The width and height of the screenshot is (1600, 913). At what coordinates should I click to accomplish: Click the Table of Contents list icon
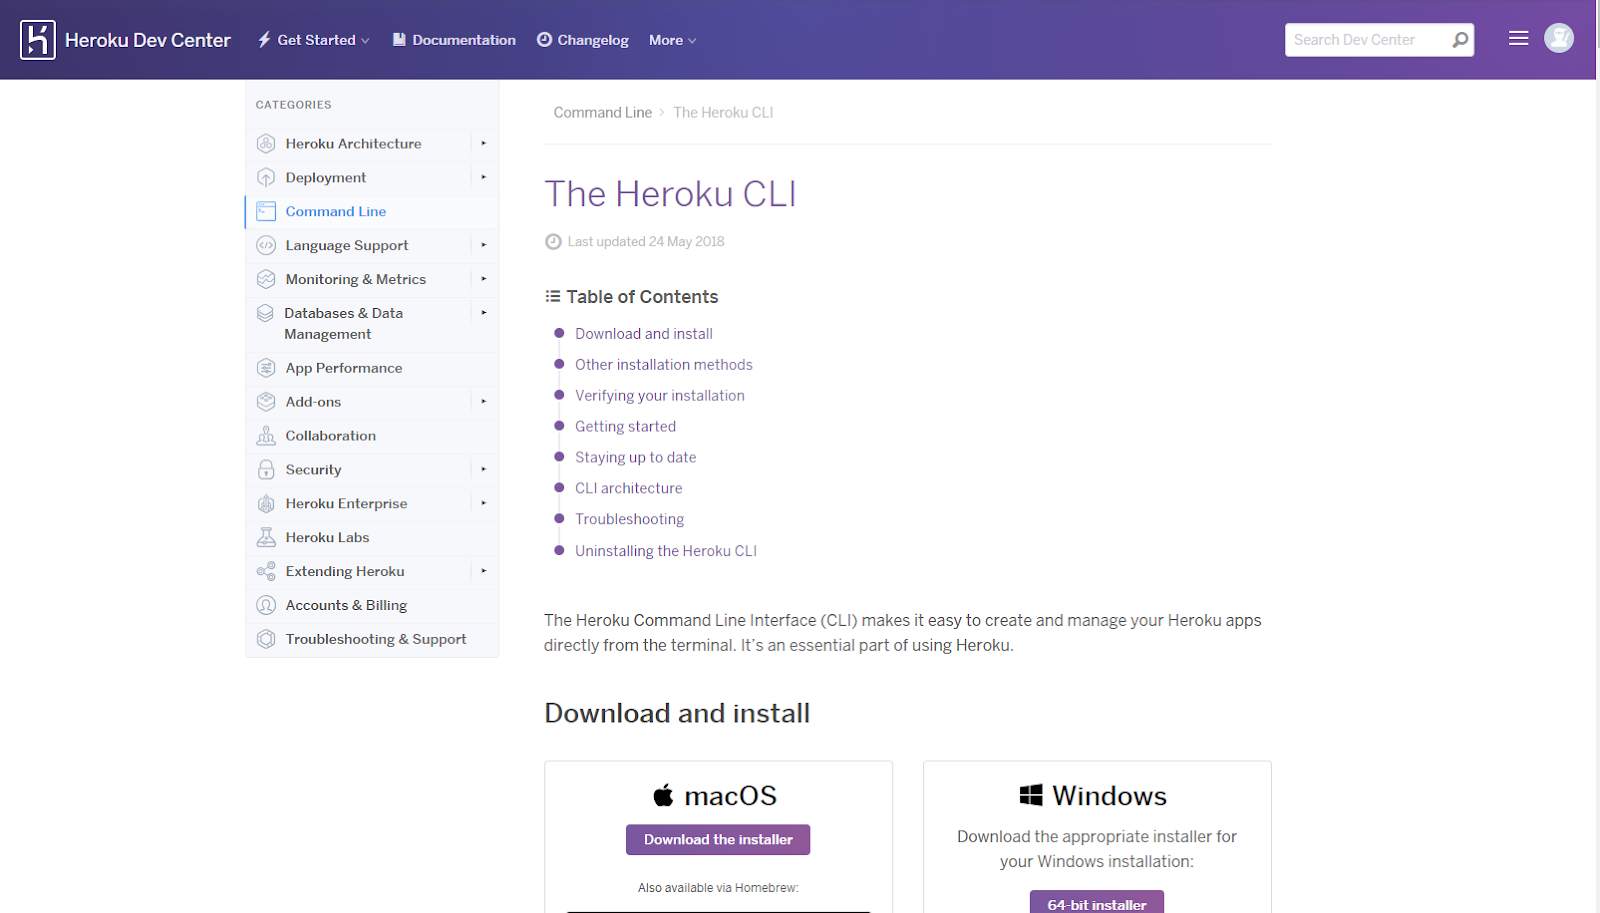553,296
